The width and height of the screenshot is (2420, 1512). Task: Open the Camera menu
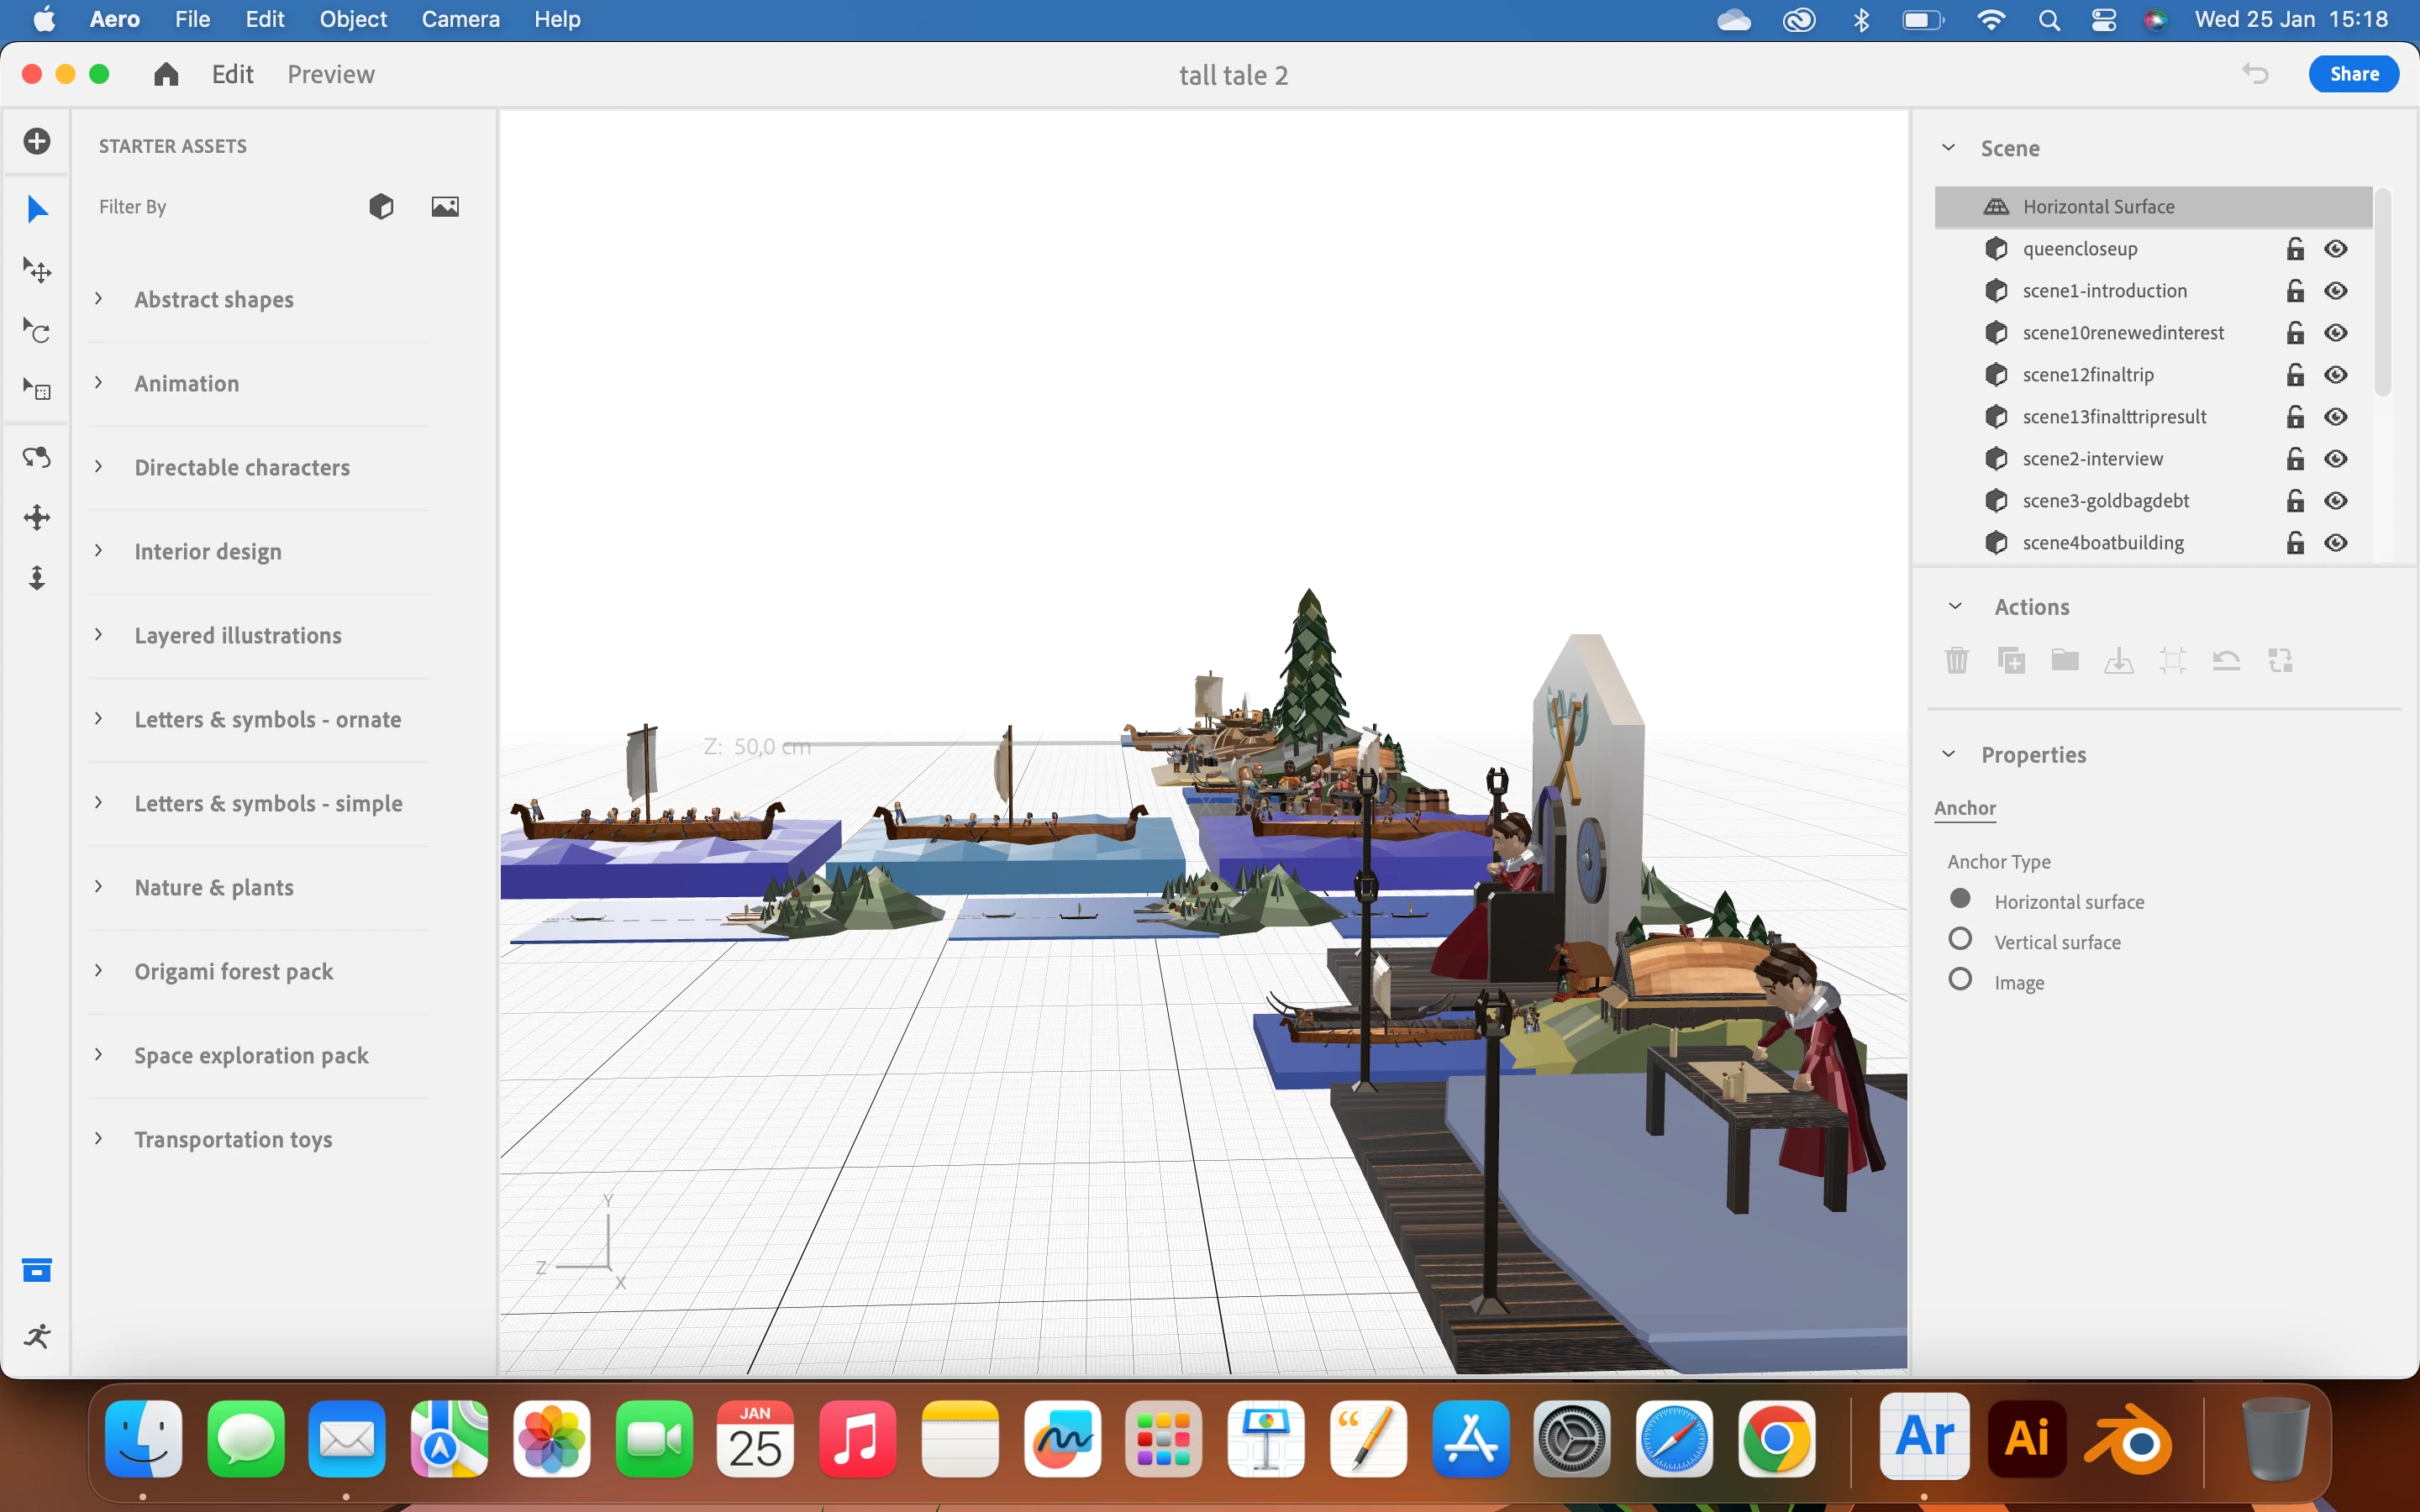point(460,19)
